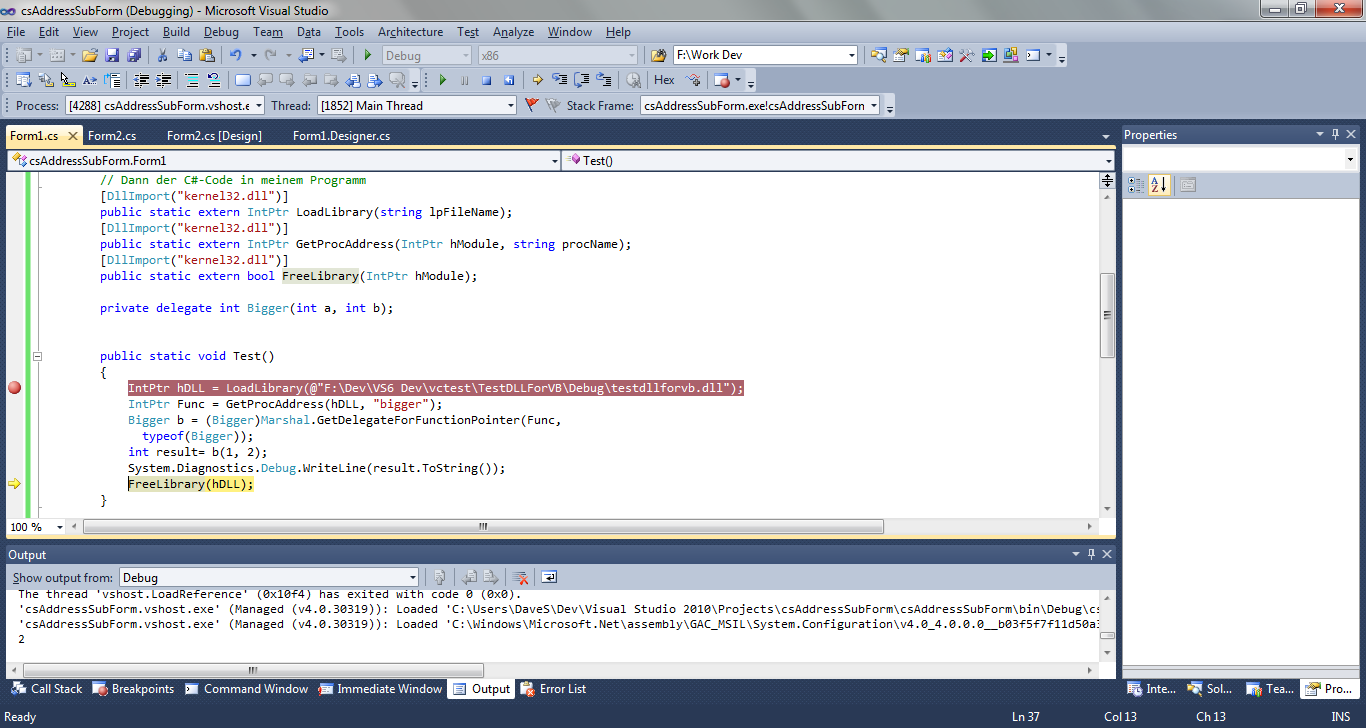Click the code editor horizontal scrollbar

point(483,527)
